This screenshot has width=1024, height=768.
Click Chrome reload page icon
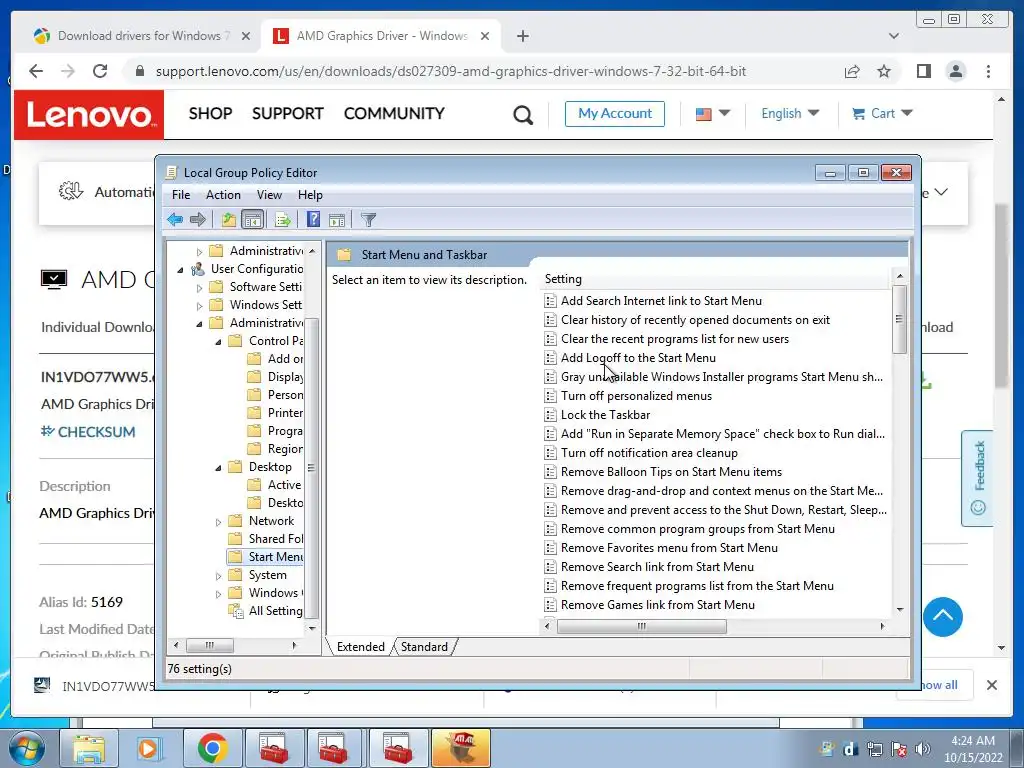pos(100,71)
